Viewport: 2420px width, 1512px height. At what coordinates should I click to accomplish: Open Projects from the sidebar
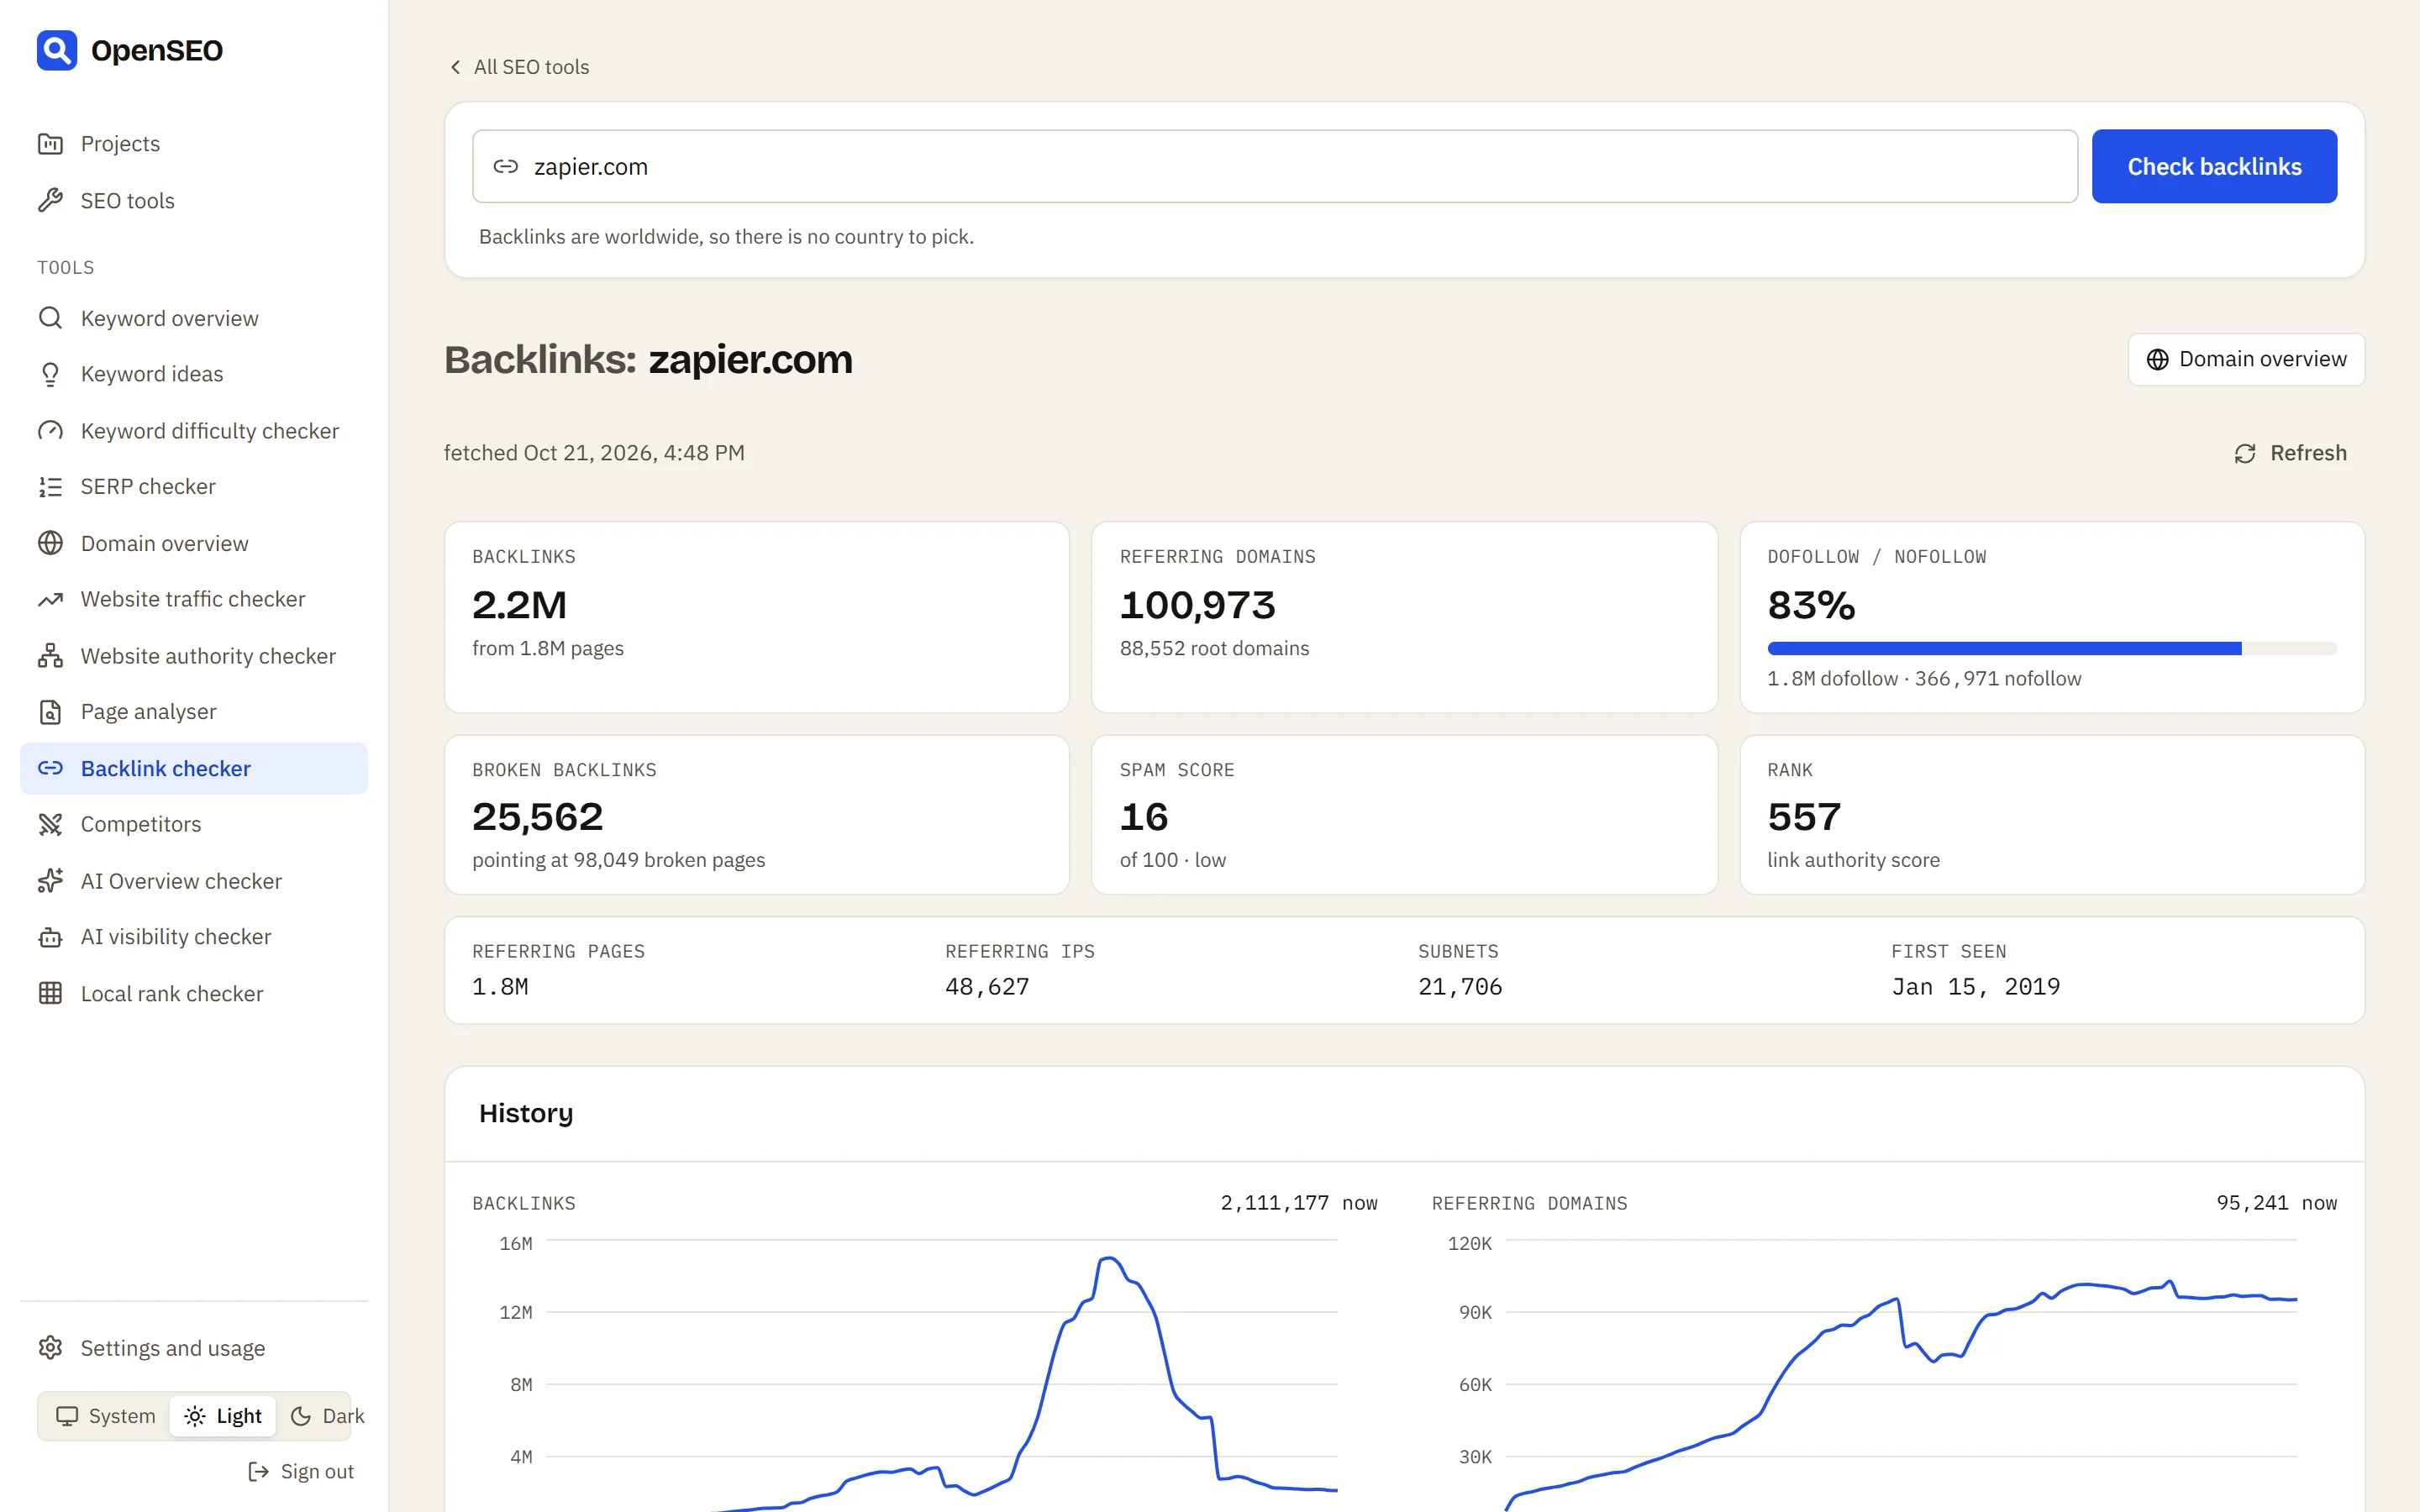point(194,144)
